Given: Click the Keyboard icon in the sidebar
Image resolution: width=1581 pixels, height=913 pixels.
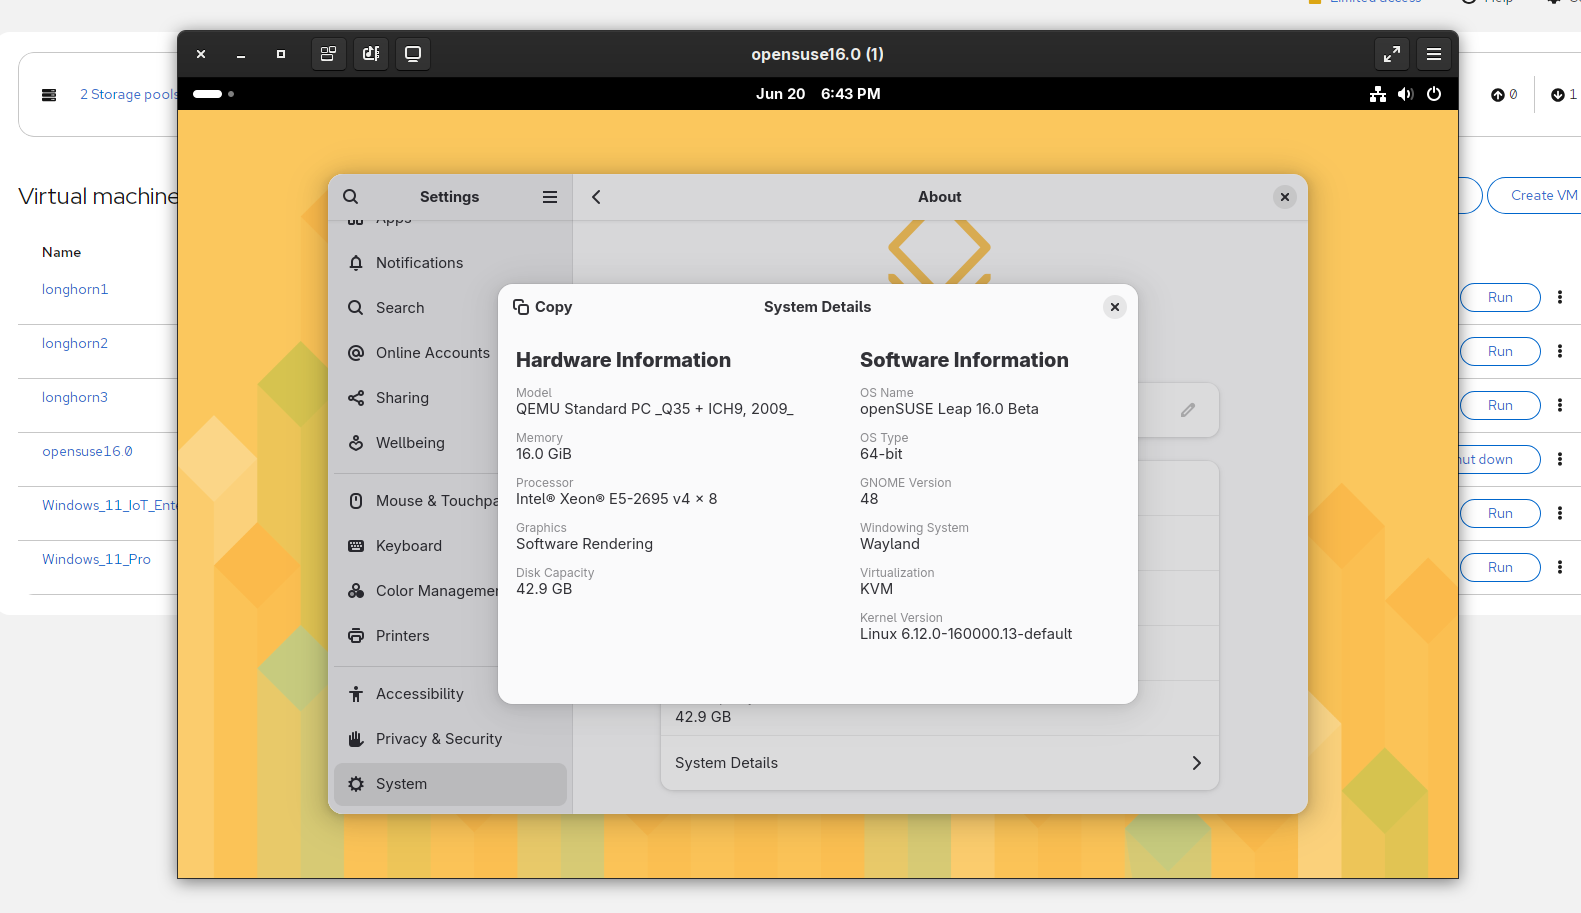Looking at the screenshot, I should click(x=356, y=546).
